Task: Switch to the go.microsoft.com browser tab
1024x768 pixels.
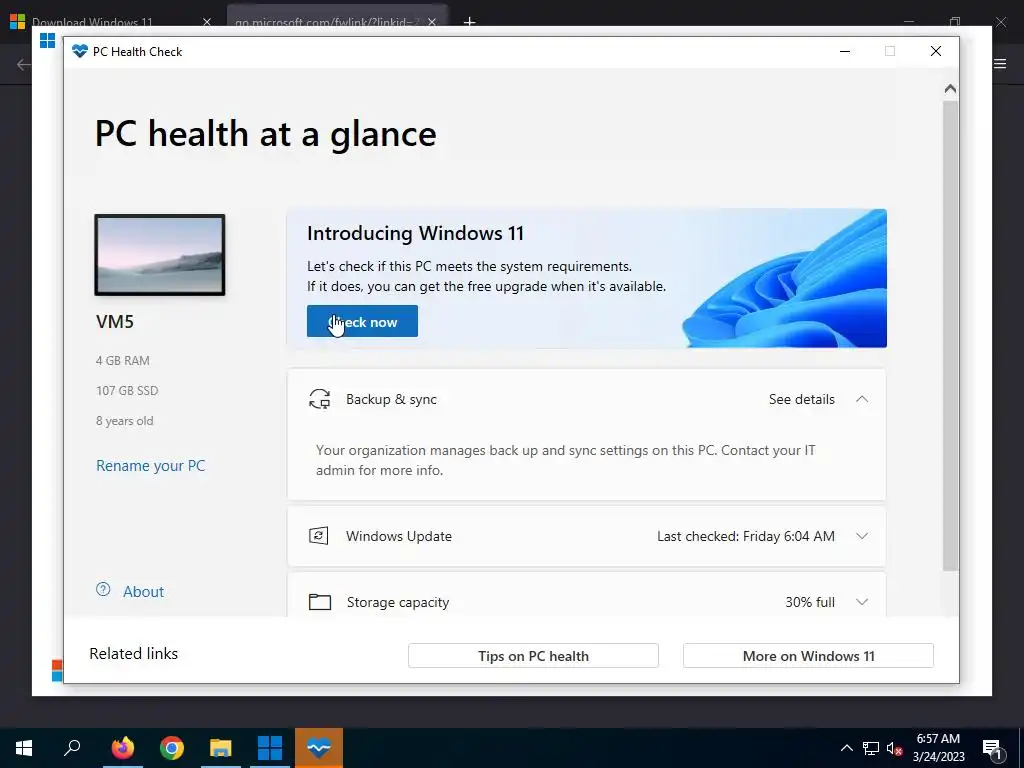Action: point(328,22)
